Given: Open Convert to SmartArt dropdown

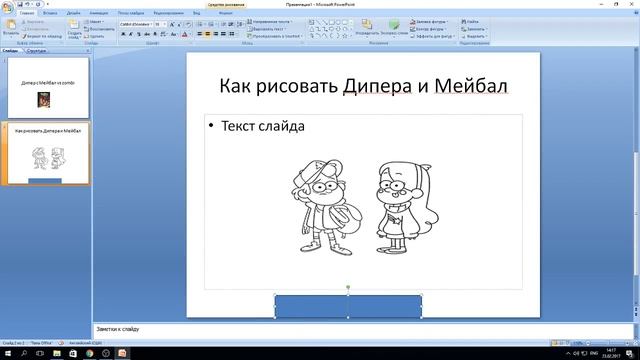Looking at the screenshot, I should (275, 36).
